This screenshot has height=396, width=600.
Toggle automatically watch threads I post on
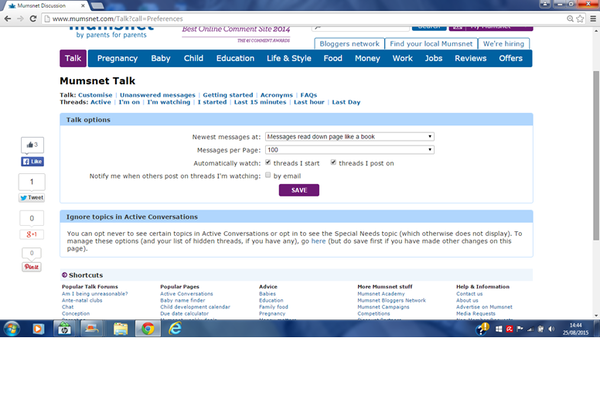point(333,163)
